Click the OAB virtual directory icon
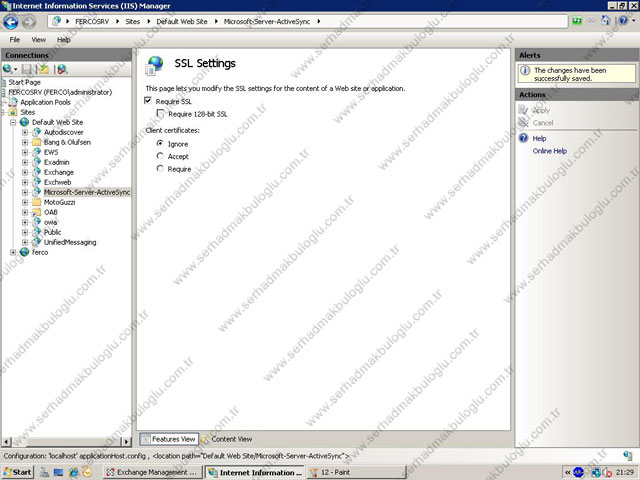 coord(36,212)
